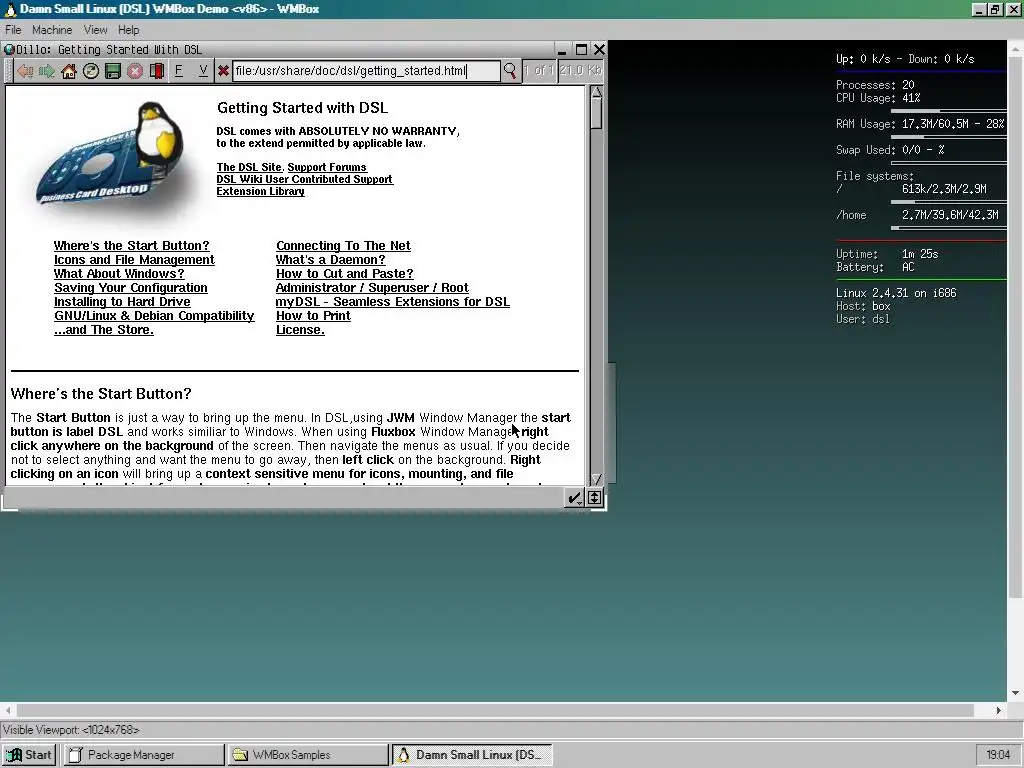Image resolution: width=1024 pixels, height=768 pixels.
Task: Open Installing to Hard Drive link
Action: point(122,302)
